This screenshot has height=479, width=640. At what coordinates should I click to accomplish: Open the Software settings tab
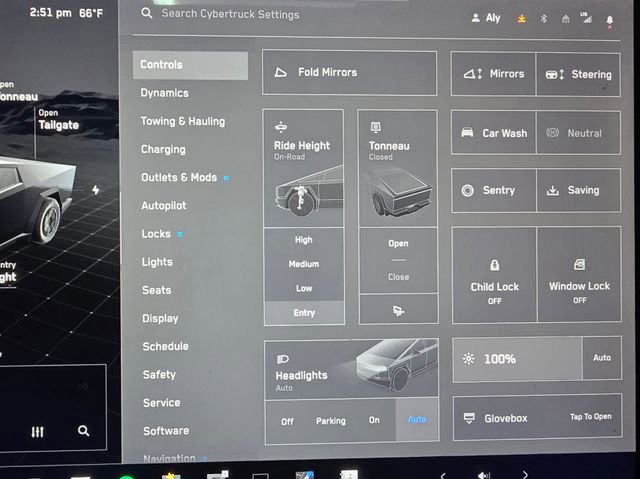pos(166,431)
